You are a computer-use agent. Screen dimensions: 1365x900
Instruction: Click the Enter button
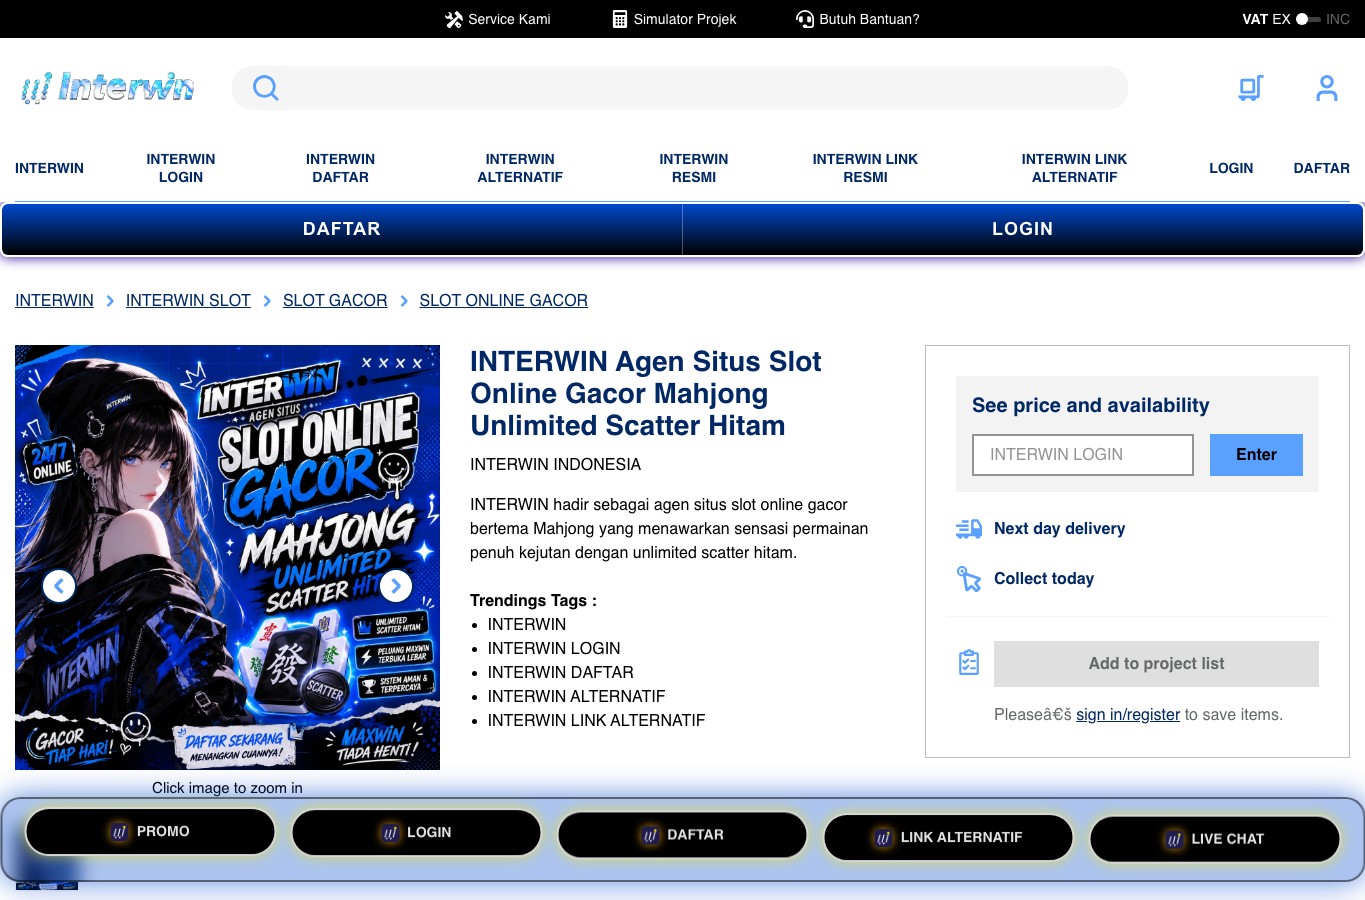(1256, 455)
